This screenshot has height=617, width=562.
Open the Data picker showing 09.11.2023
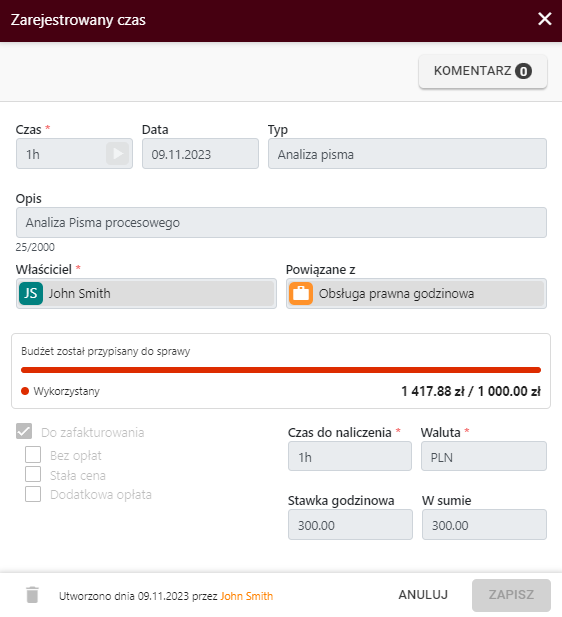coord(200,154)
